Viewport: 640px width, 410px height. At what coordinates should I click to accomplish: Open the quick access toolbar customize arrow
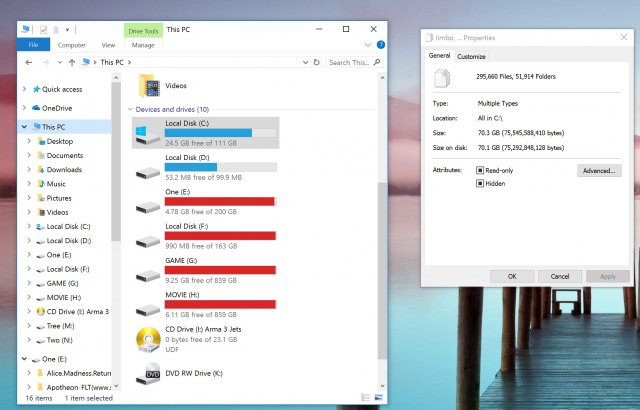[67, 29]
